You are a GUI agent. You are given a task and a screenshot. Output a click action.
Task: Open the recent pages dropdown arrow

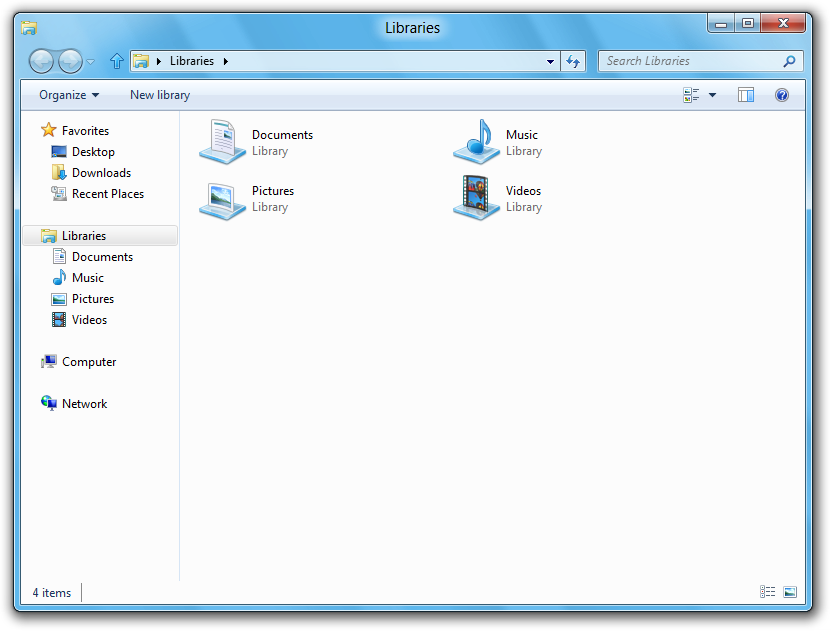point(91,62)
